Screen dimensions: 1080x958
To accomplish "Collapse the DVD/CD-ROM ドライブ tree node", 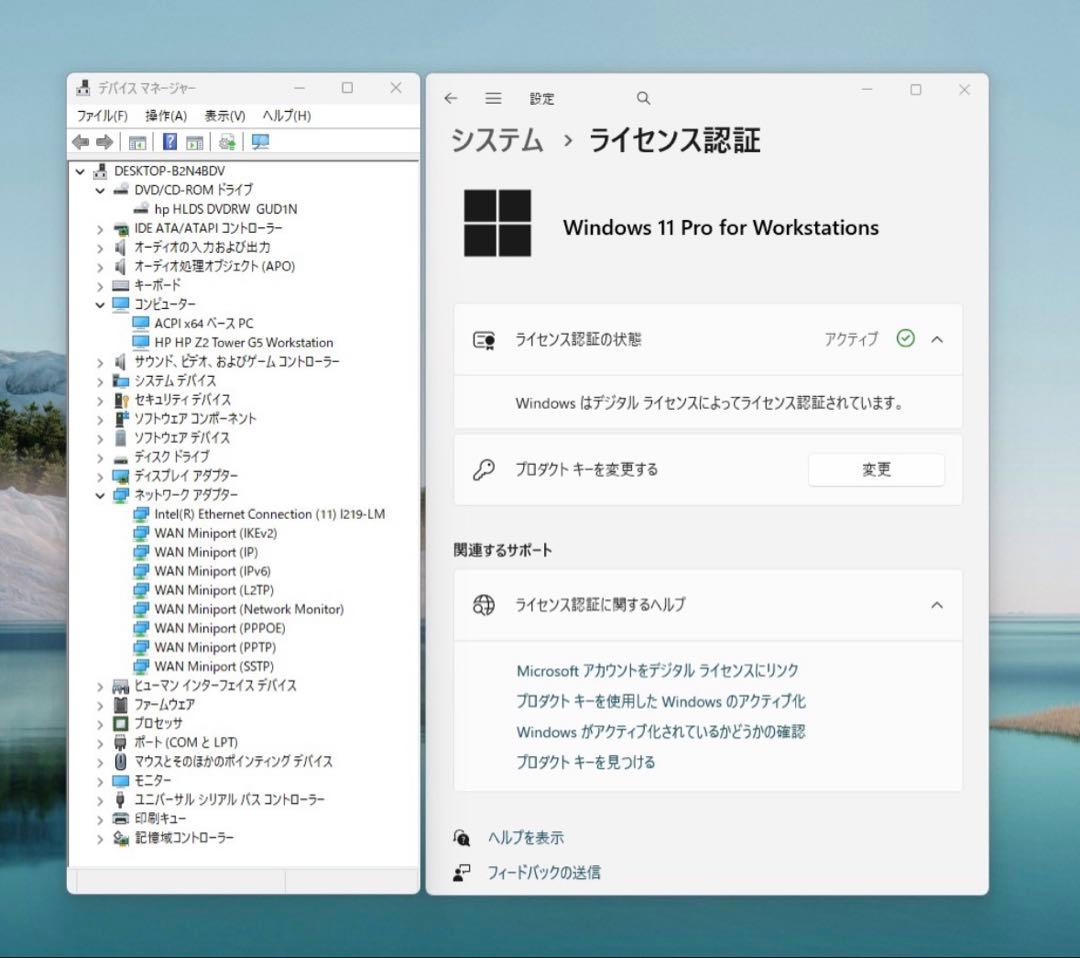I will coord(99,190).
